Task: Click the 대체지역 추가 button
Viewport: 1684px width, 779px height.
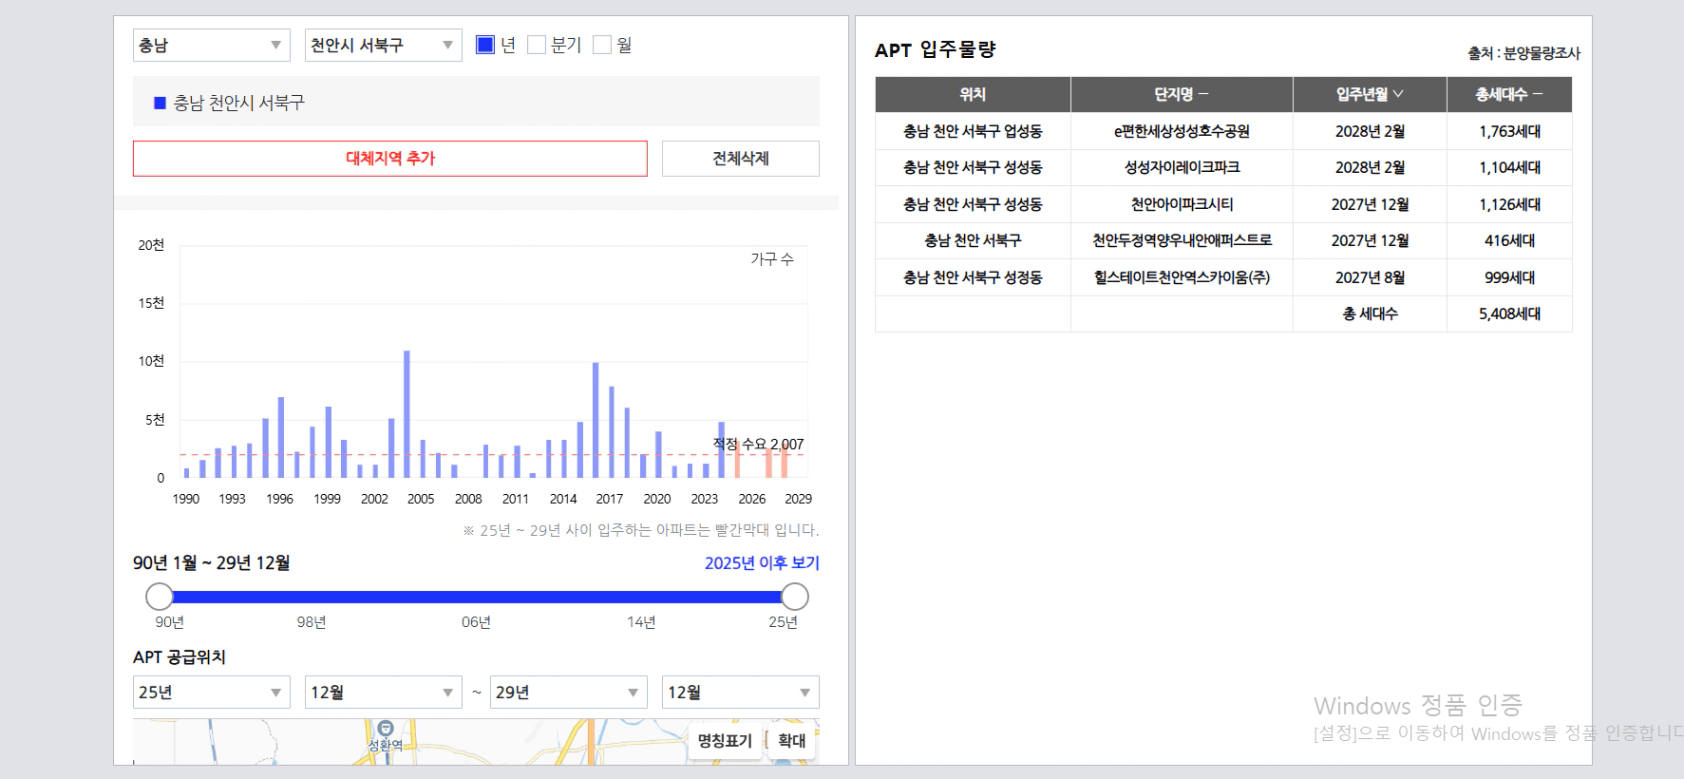Action: click(x=390, y=158)
